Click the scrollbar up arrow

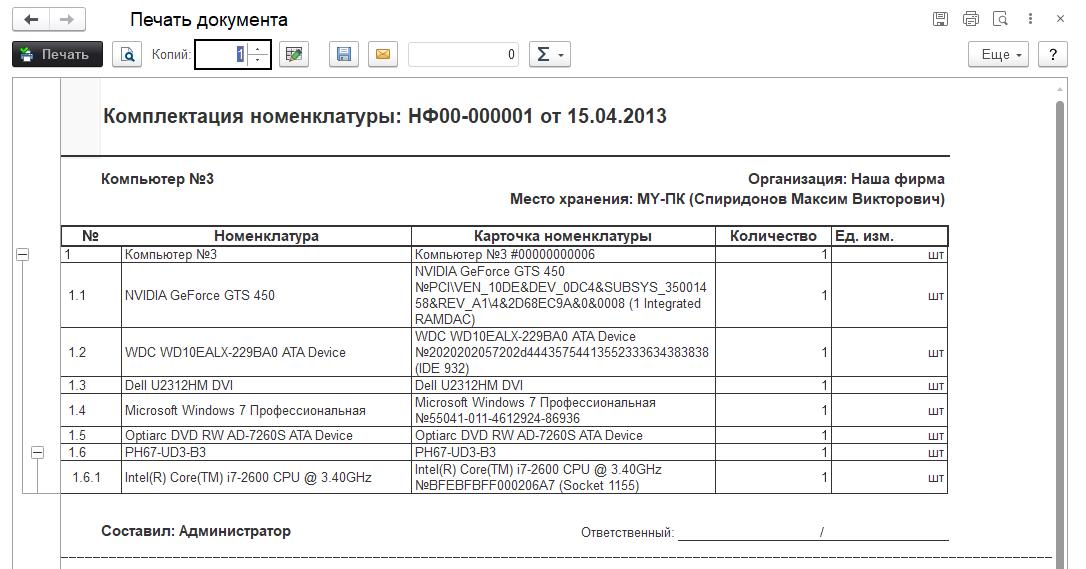point(1060,89)
